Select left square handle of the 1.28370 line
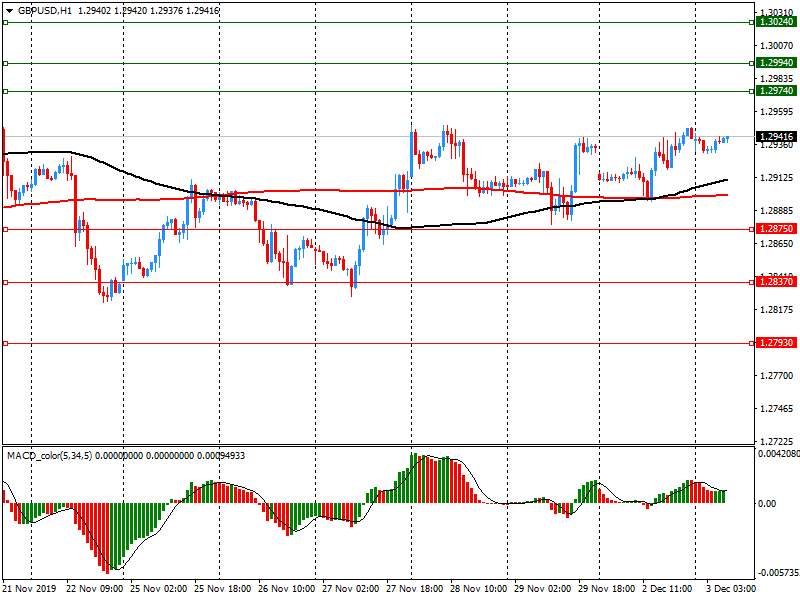This screenshot has height=600, width=800. click(x=5, y=283)
